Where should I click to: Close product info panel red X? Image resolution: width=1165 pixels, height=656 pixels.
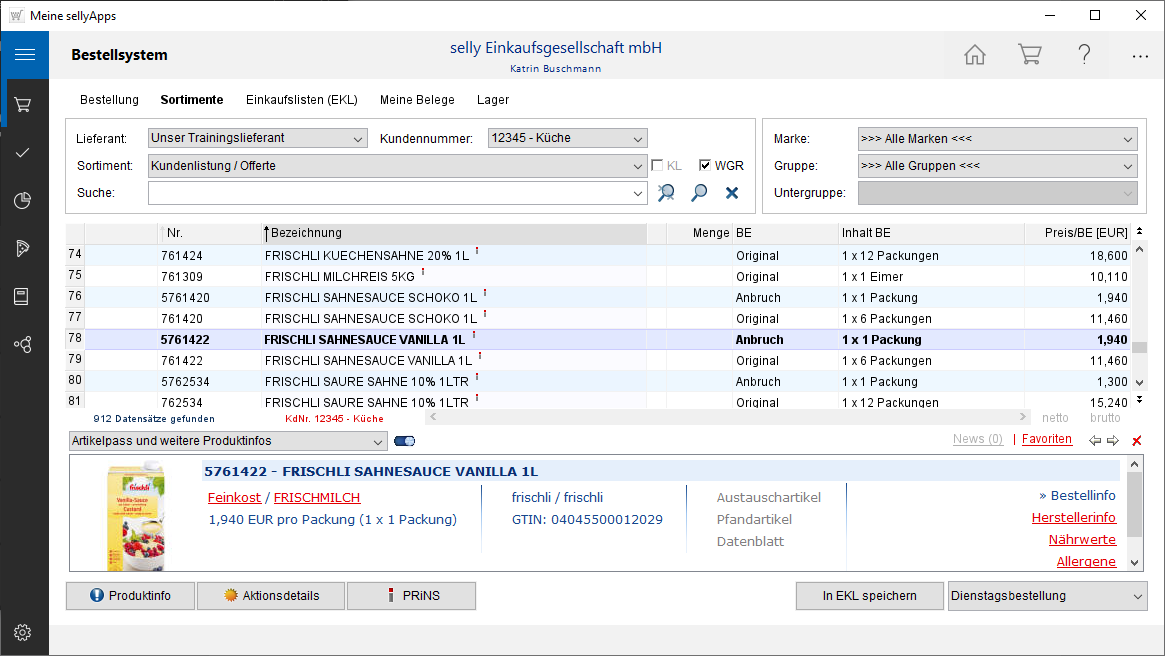1137,441
